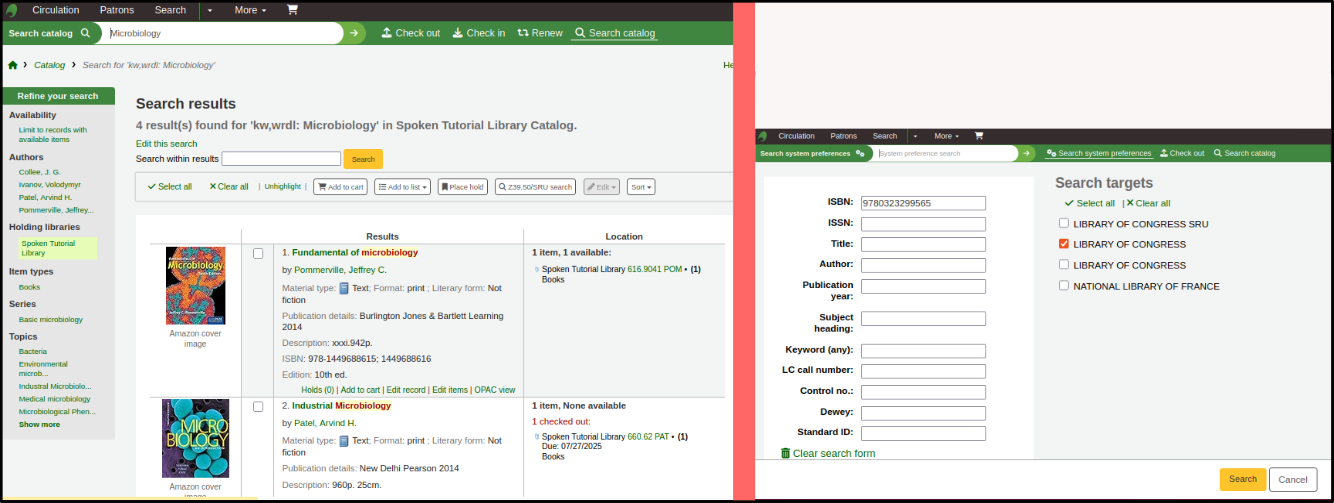
Task: Expand the More menu in left top bar
Action: tap(250, 10)
